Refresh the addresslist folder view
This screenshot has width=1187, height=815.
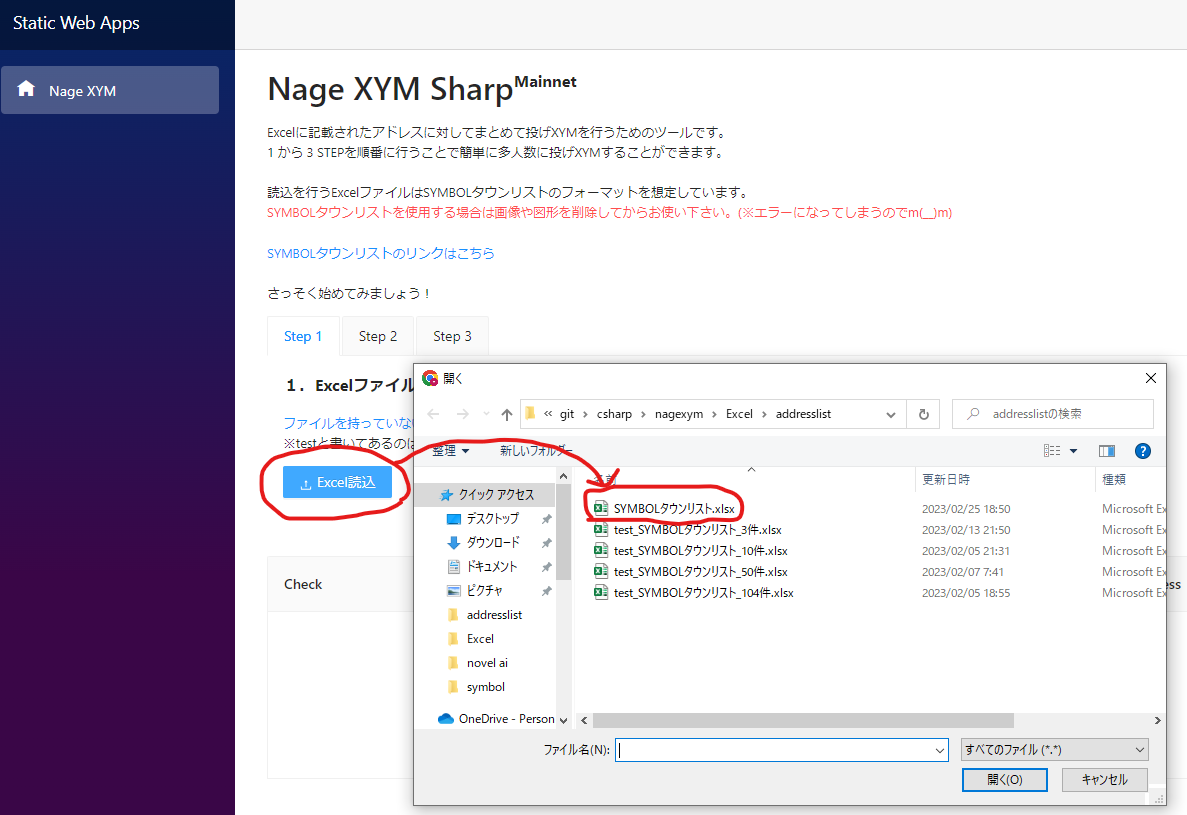tap(924, 414)
